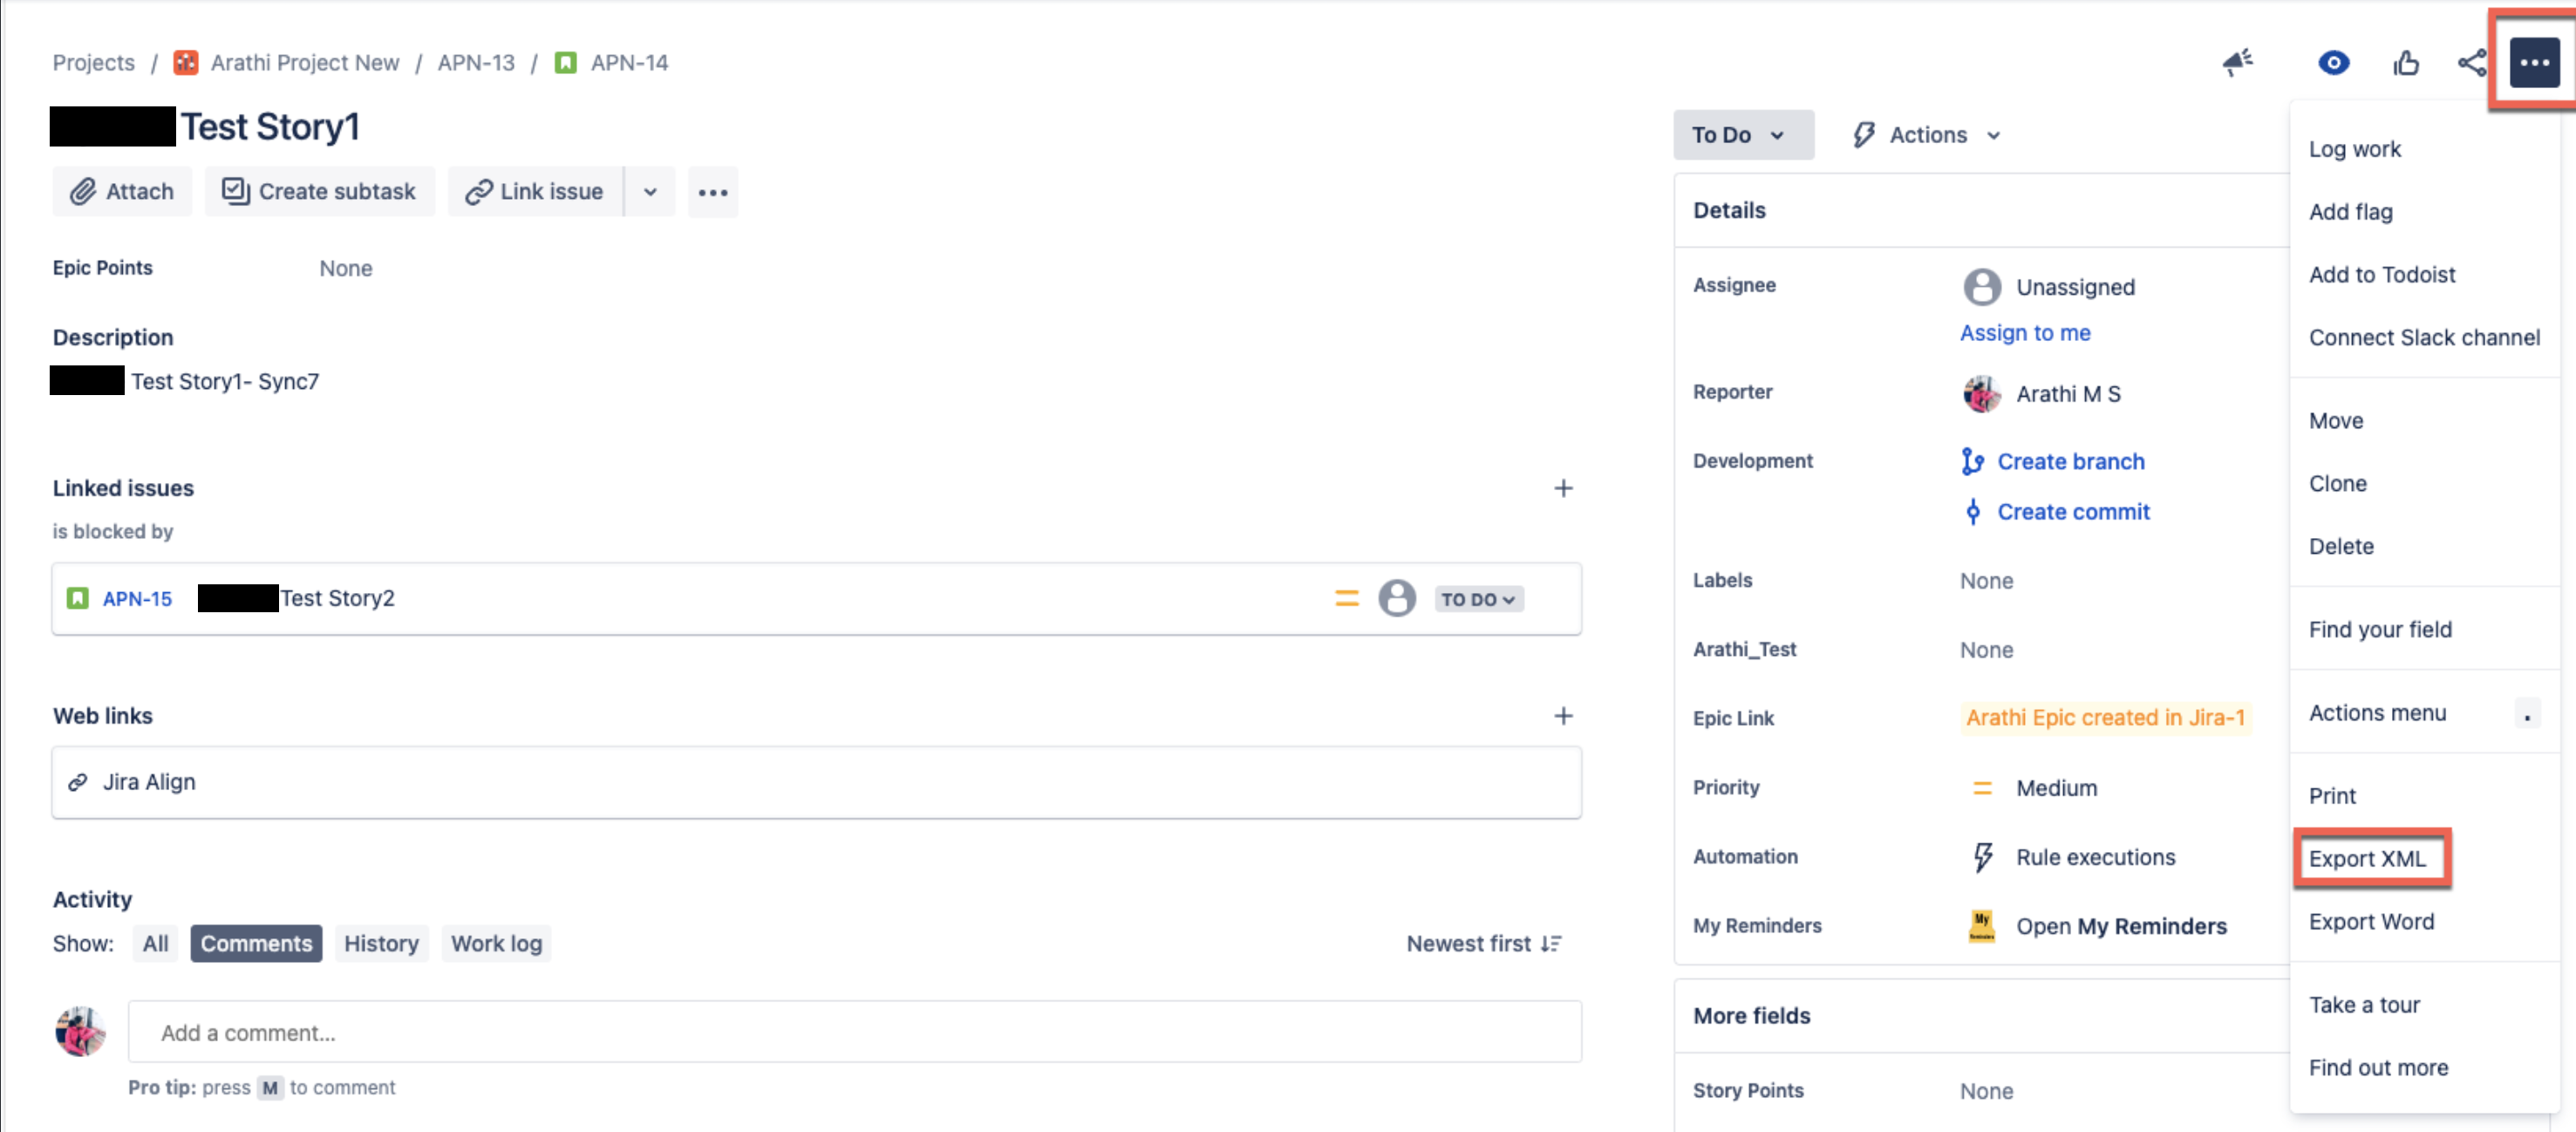The height and width of the screenshot is (1132, 2576).
Task: Open feedback with the megaphone icon
Action: pyautogui.click(x=2238, y=62)
